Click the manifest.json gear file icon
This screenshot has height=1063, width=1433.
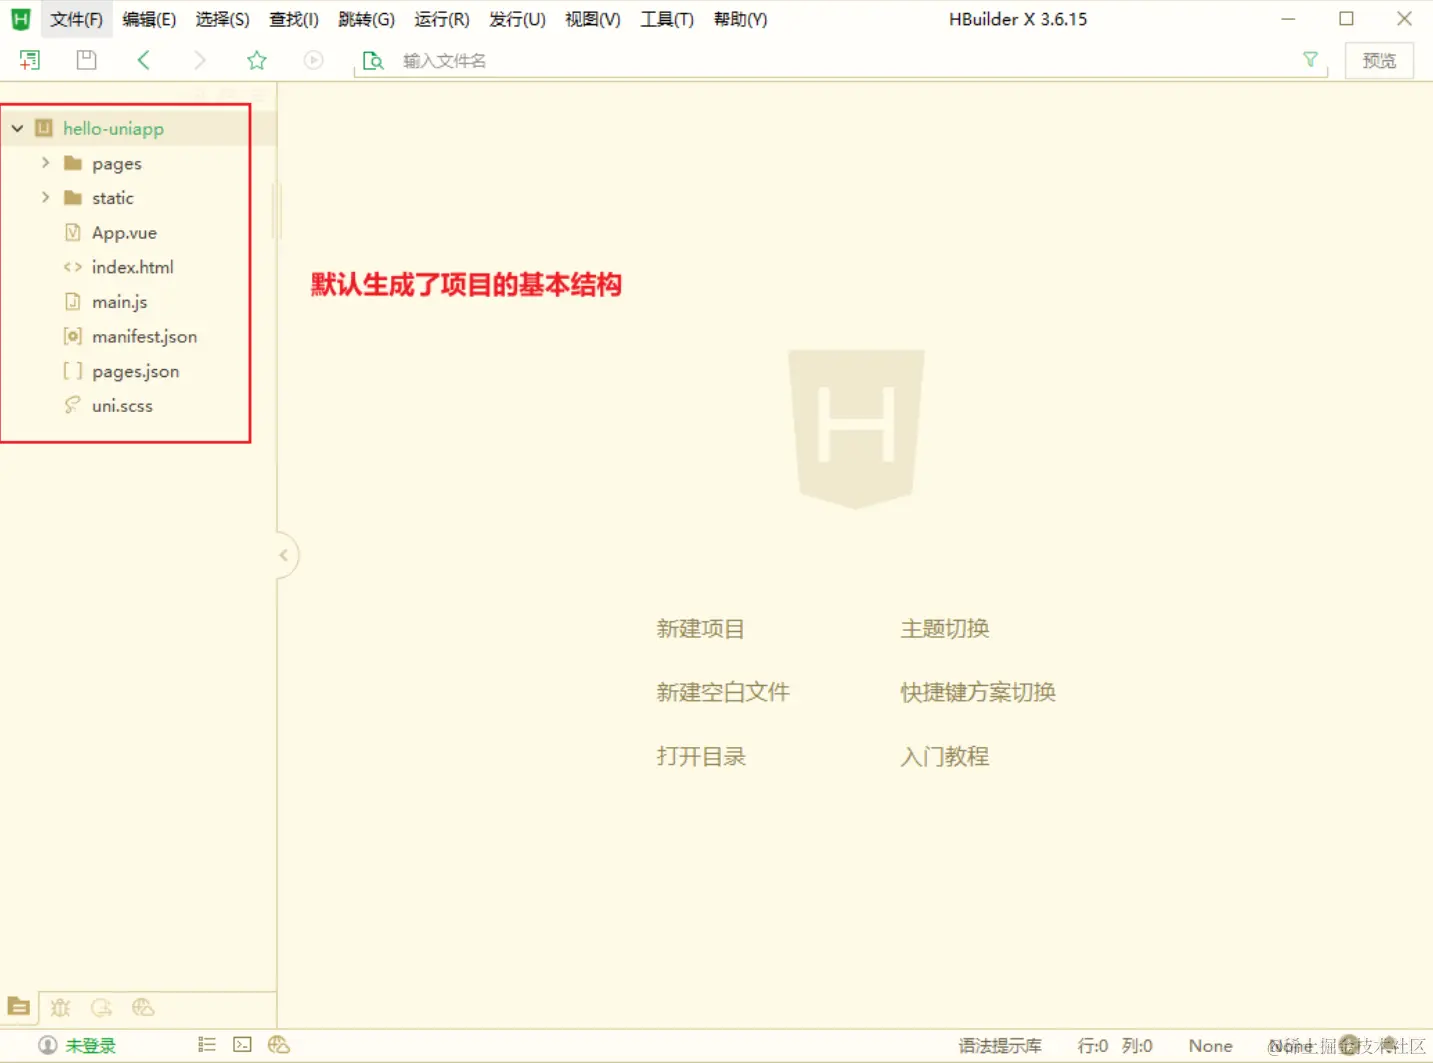(x=72, y=336)
